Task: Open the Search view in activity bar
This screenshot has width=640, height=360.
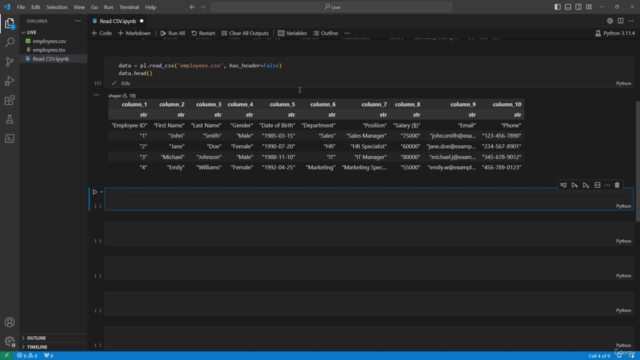Action: pos(9,42)
